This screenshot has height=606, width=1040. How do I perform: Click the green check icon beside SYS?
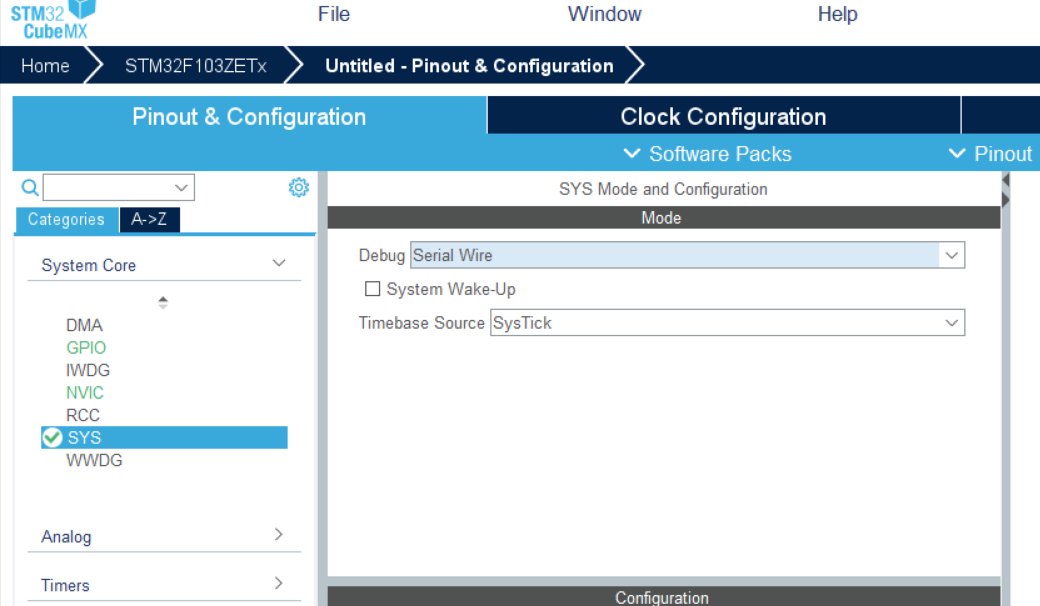52,438
